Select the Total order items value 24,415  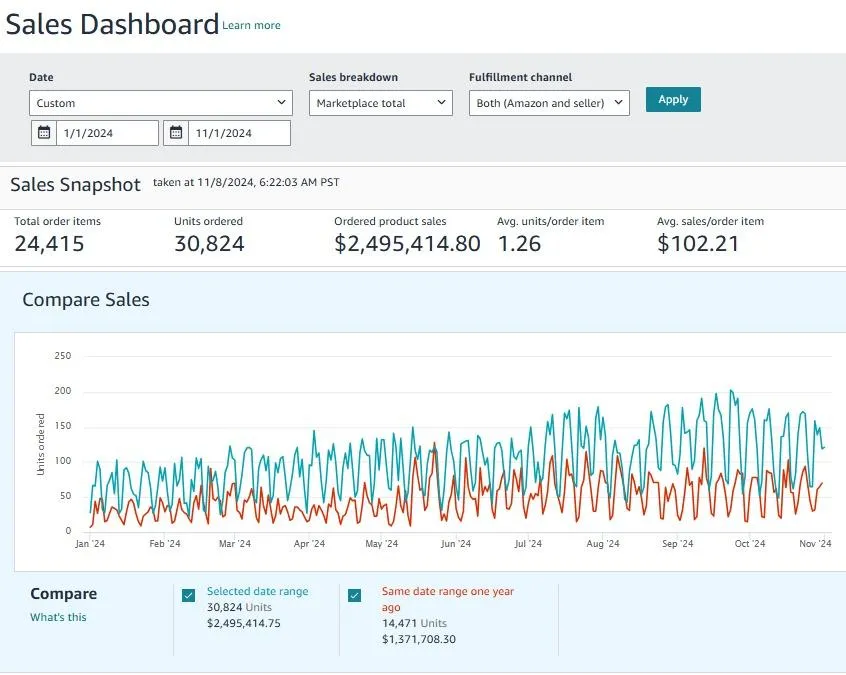(49, 244)
